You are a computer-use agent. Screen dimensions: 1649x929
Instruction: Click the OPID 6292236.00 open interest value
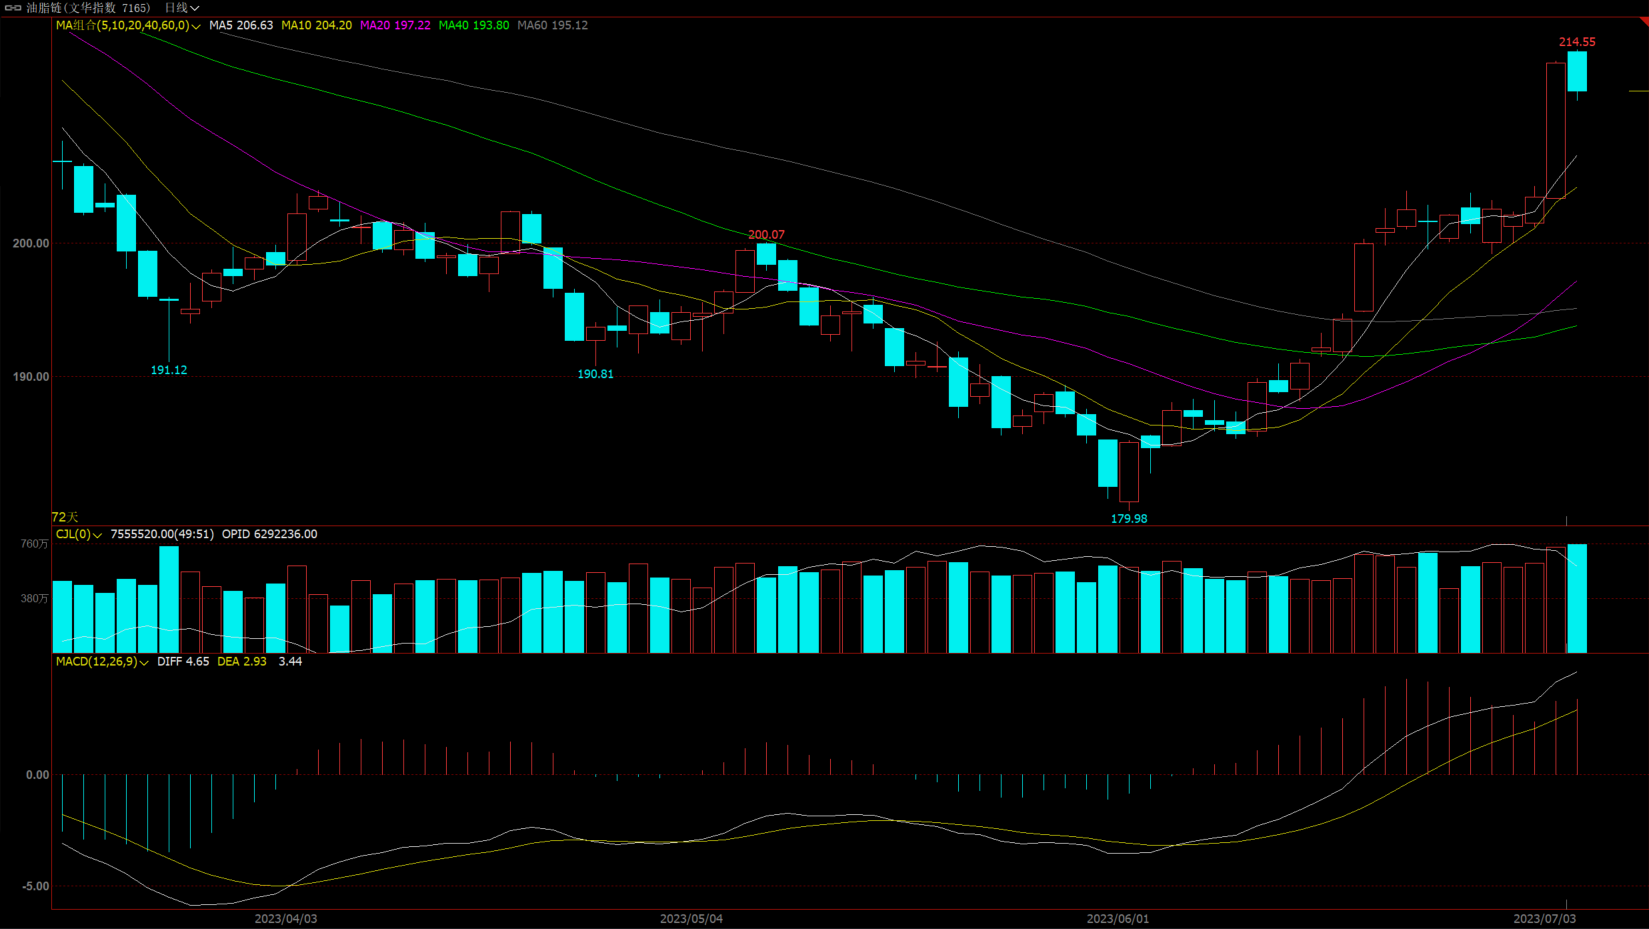pos(270,535)
